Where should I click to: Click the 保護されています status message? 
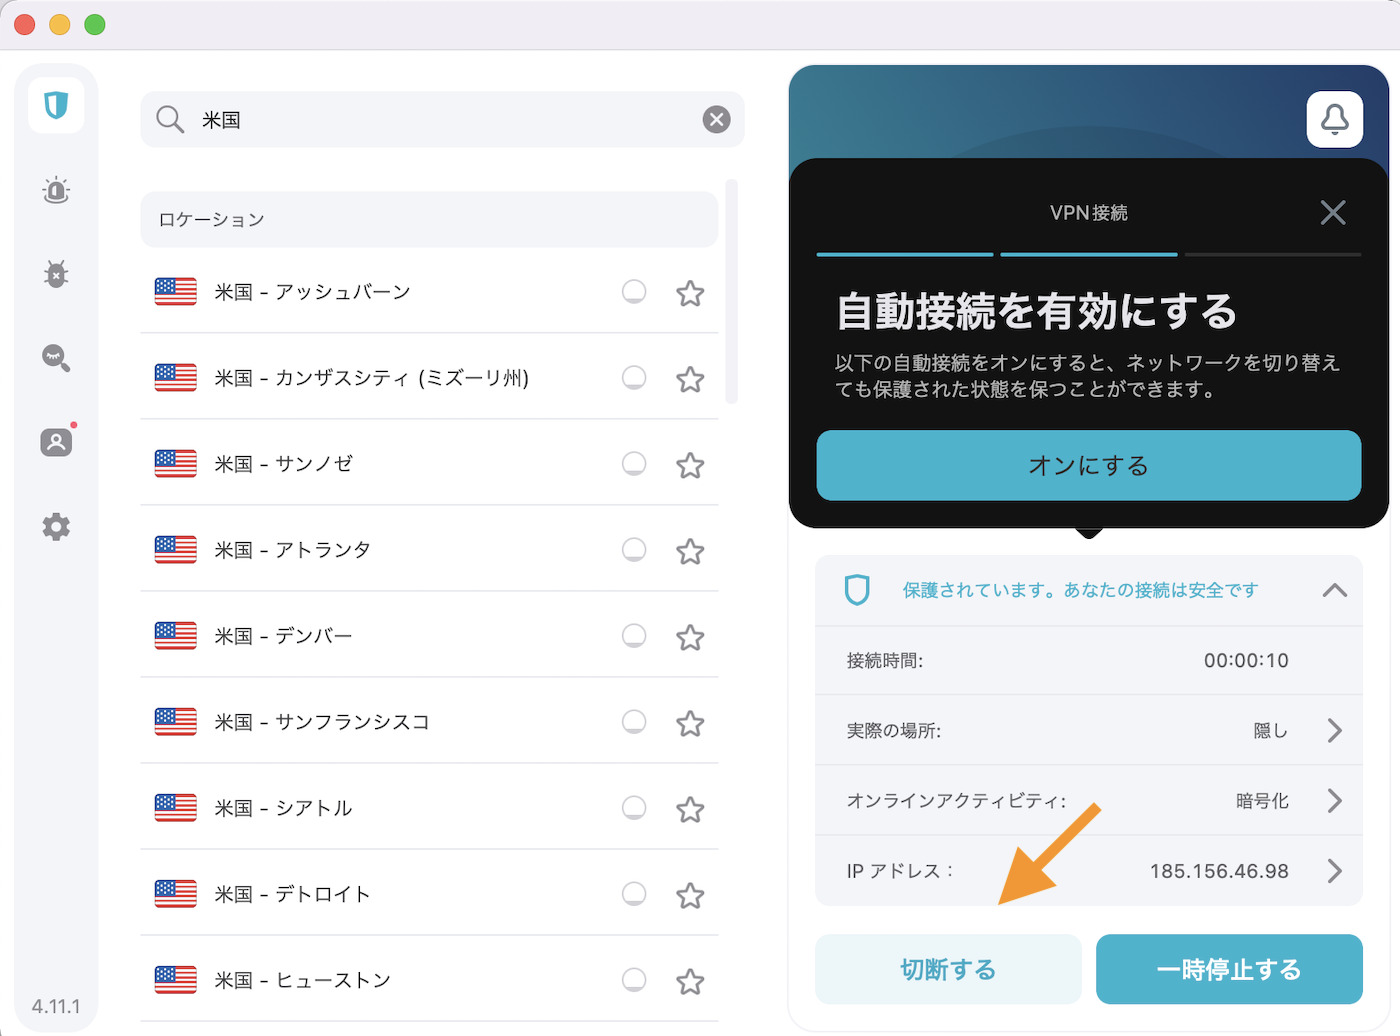pos(1081,590)
